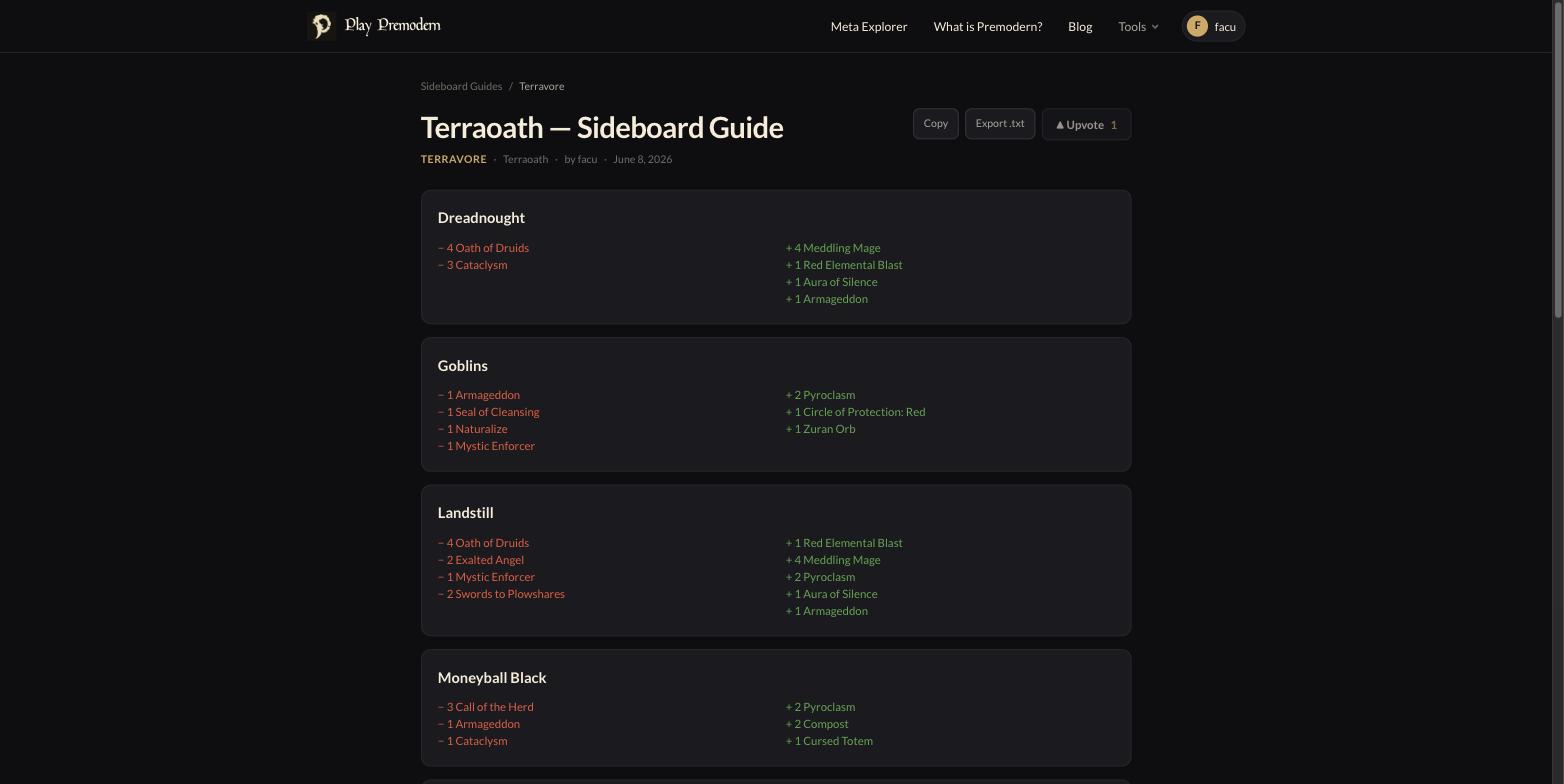Click 4 Meddling Mage under Dreadnought

pos(833,248)
